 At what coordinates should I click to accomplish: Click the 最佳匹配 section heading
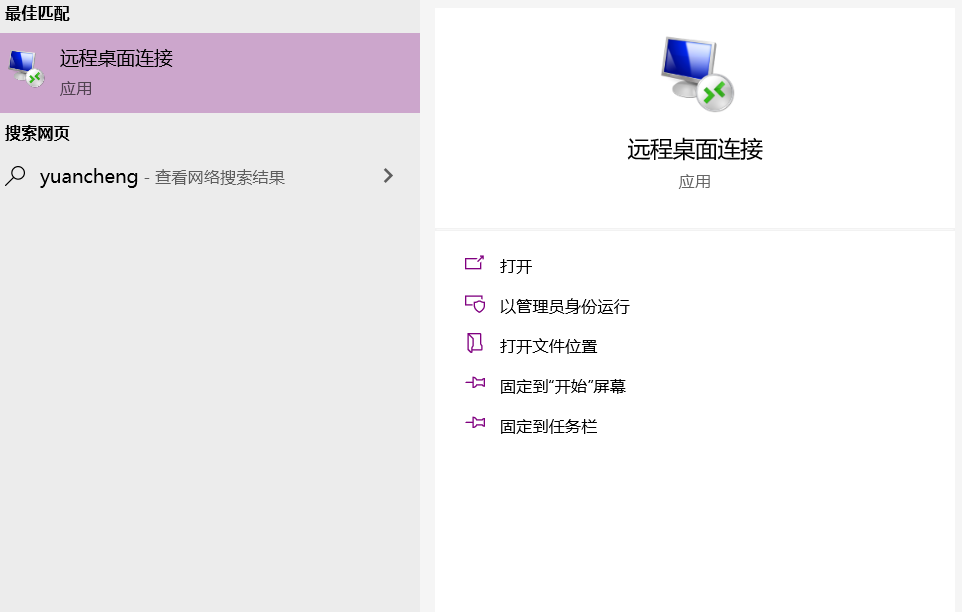[x=37, y=13]
